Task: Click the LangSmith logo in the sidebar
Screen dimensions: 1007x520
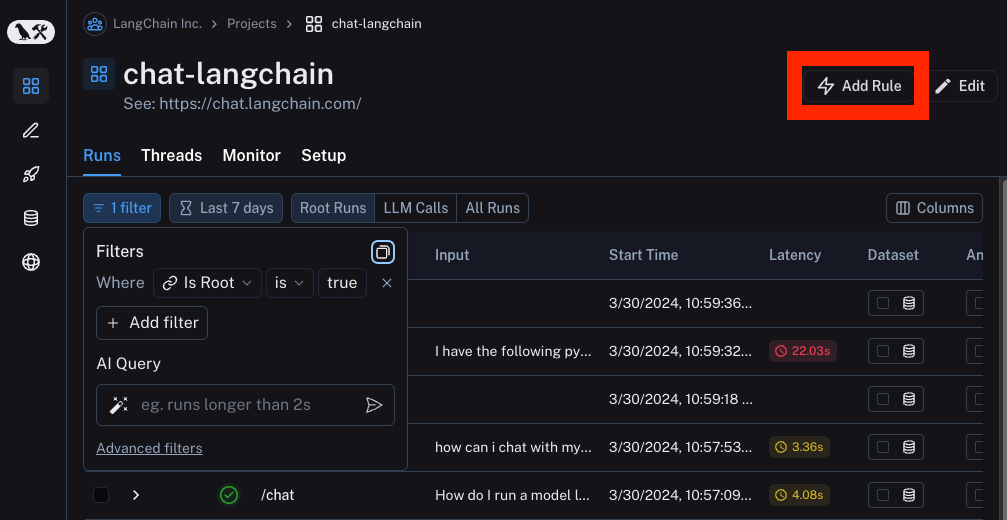Action: (31, 32)
